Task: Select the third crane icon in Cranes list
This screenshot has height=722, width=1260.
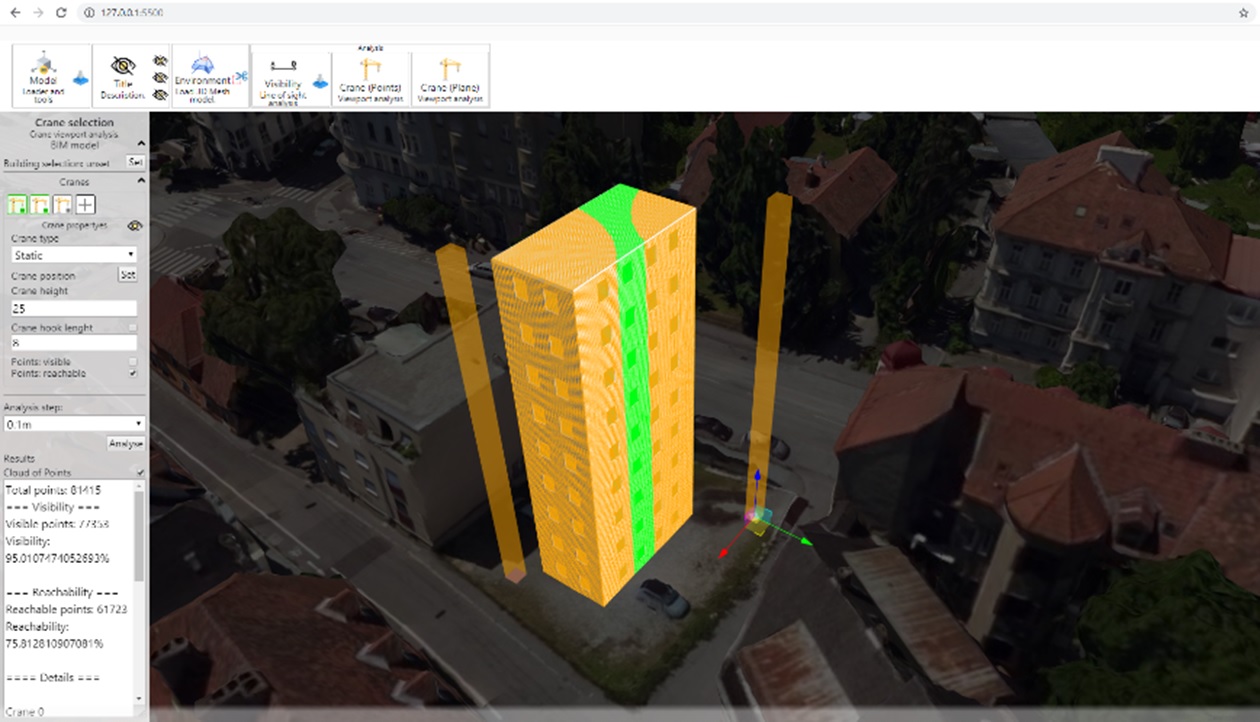Action: point(62,204)
